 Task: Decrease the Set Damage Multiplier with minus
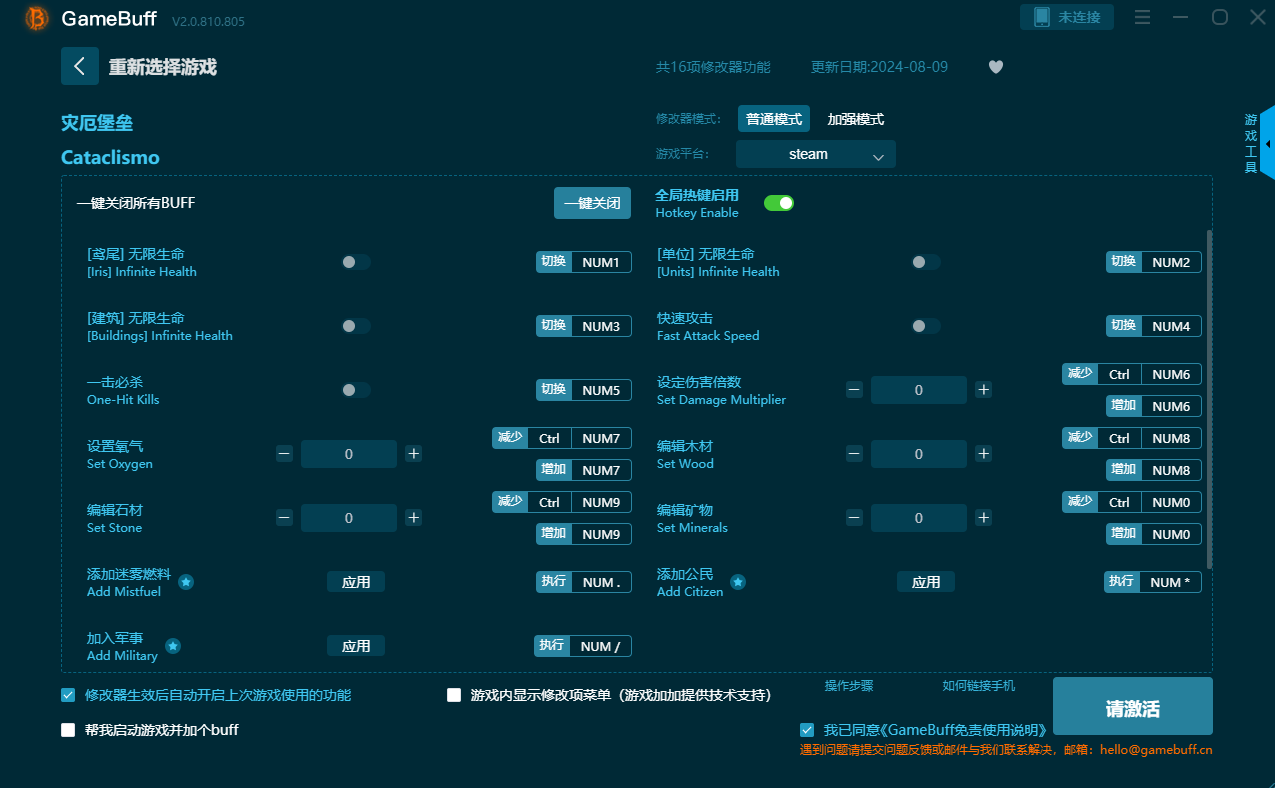[x=854, y=390]
